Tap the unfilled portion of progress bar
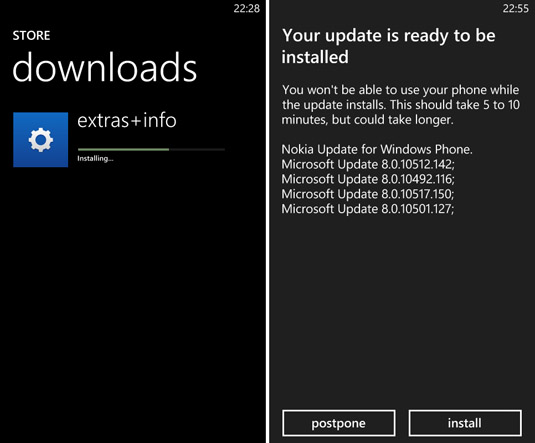This screenshot has height=443, width=535. pyautogui.click(x=197, y=149)
